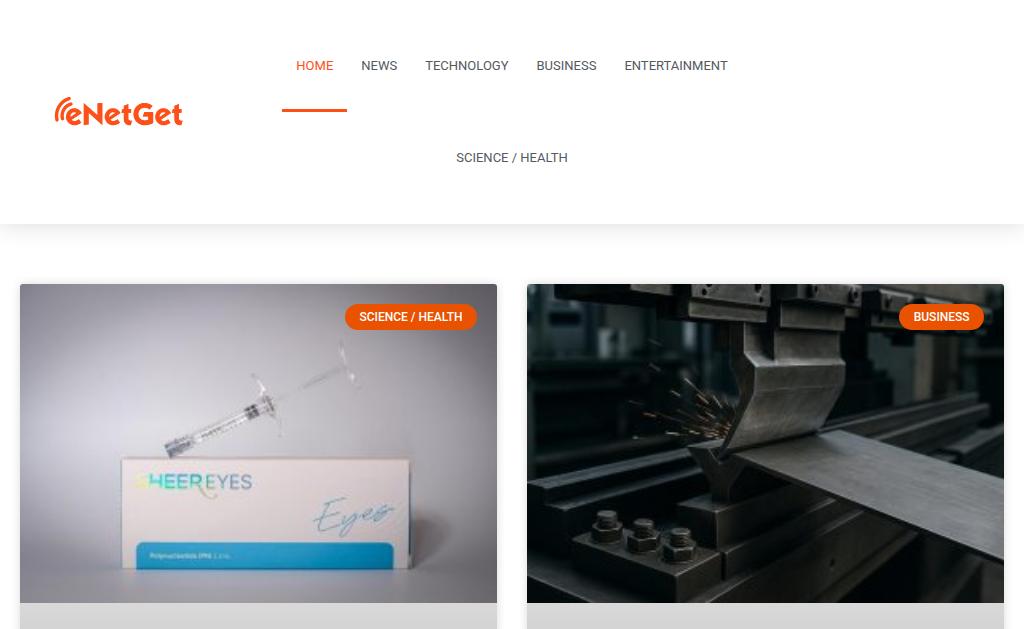Click the eNetGet logo
The height and width of the screenshot is (629, 1024).
pos(118,112)
